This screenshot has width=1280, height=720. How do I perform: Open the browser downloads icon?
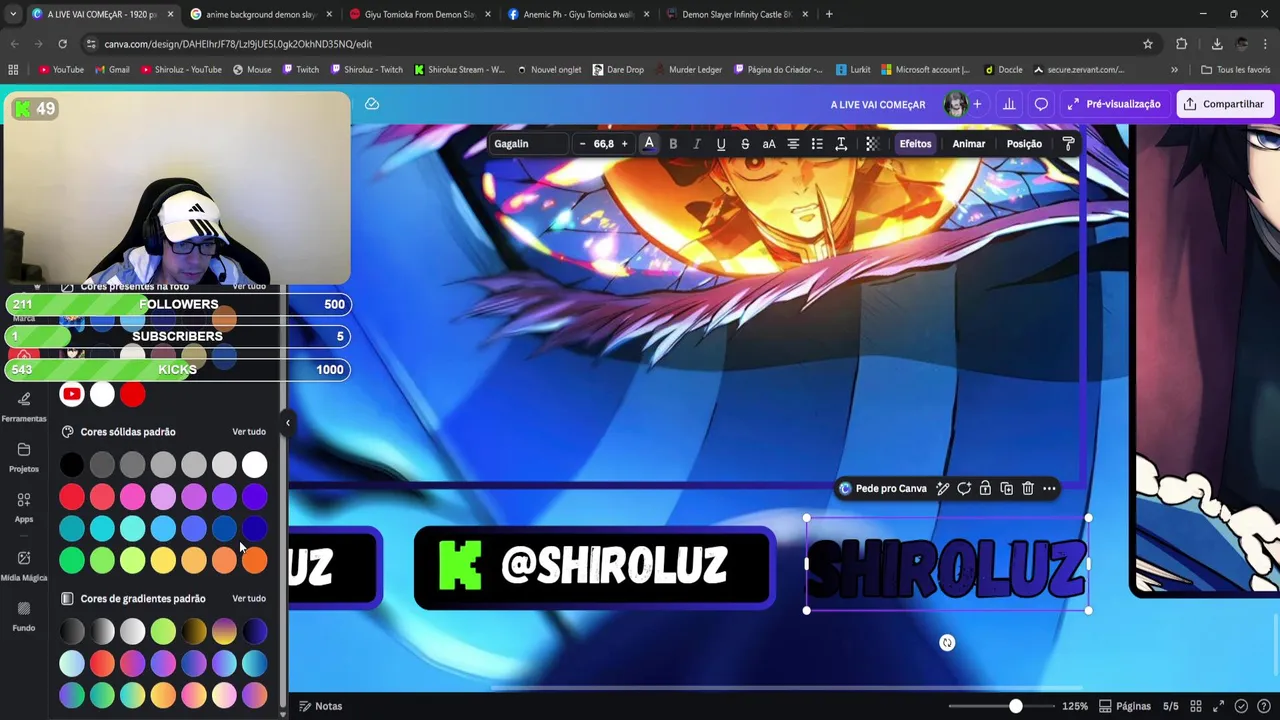1217,44
